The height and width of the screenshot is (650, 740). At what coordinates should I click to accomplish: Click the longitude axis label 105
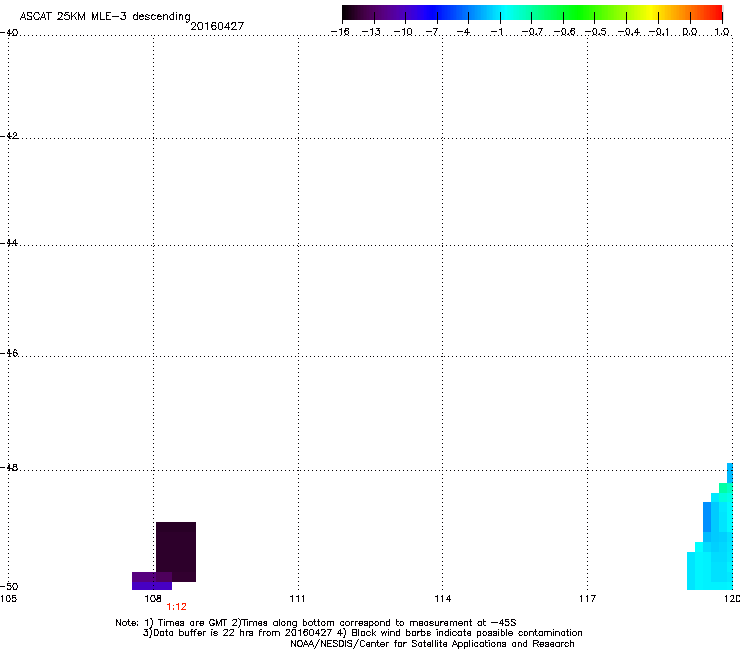[x=9, y=599]
